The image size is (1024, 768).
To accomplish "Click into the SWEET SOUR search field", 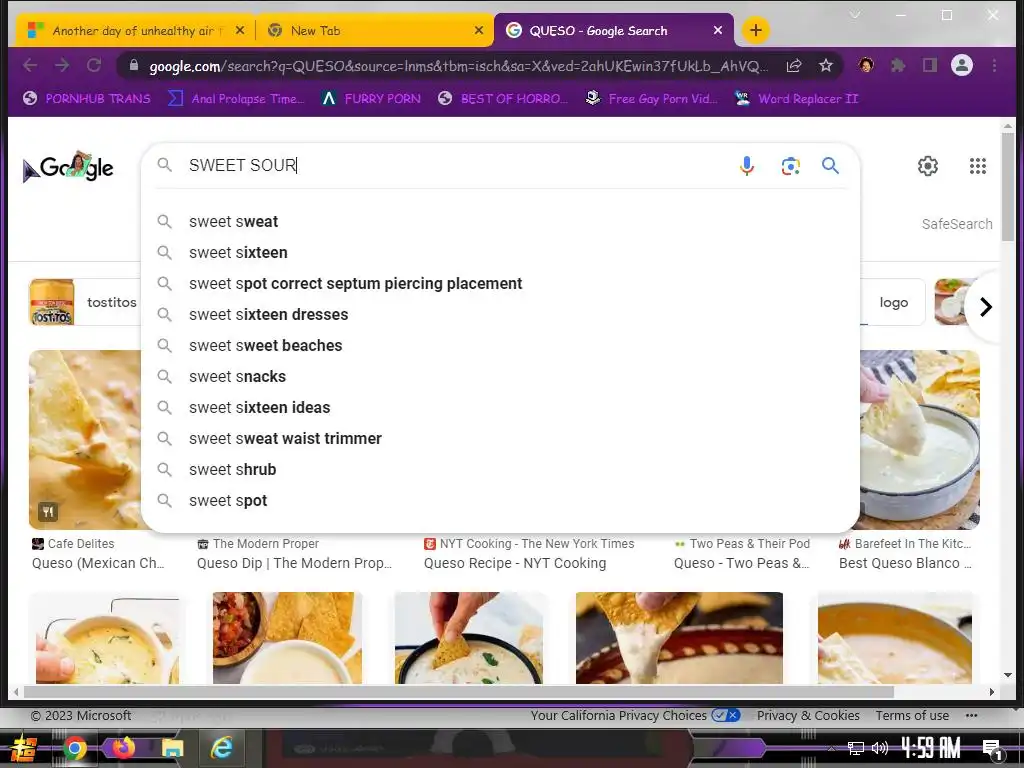I will (x=457, y=165).
